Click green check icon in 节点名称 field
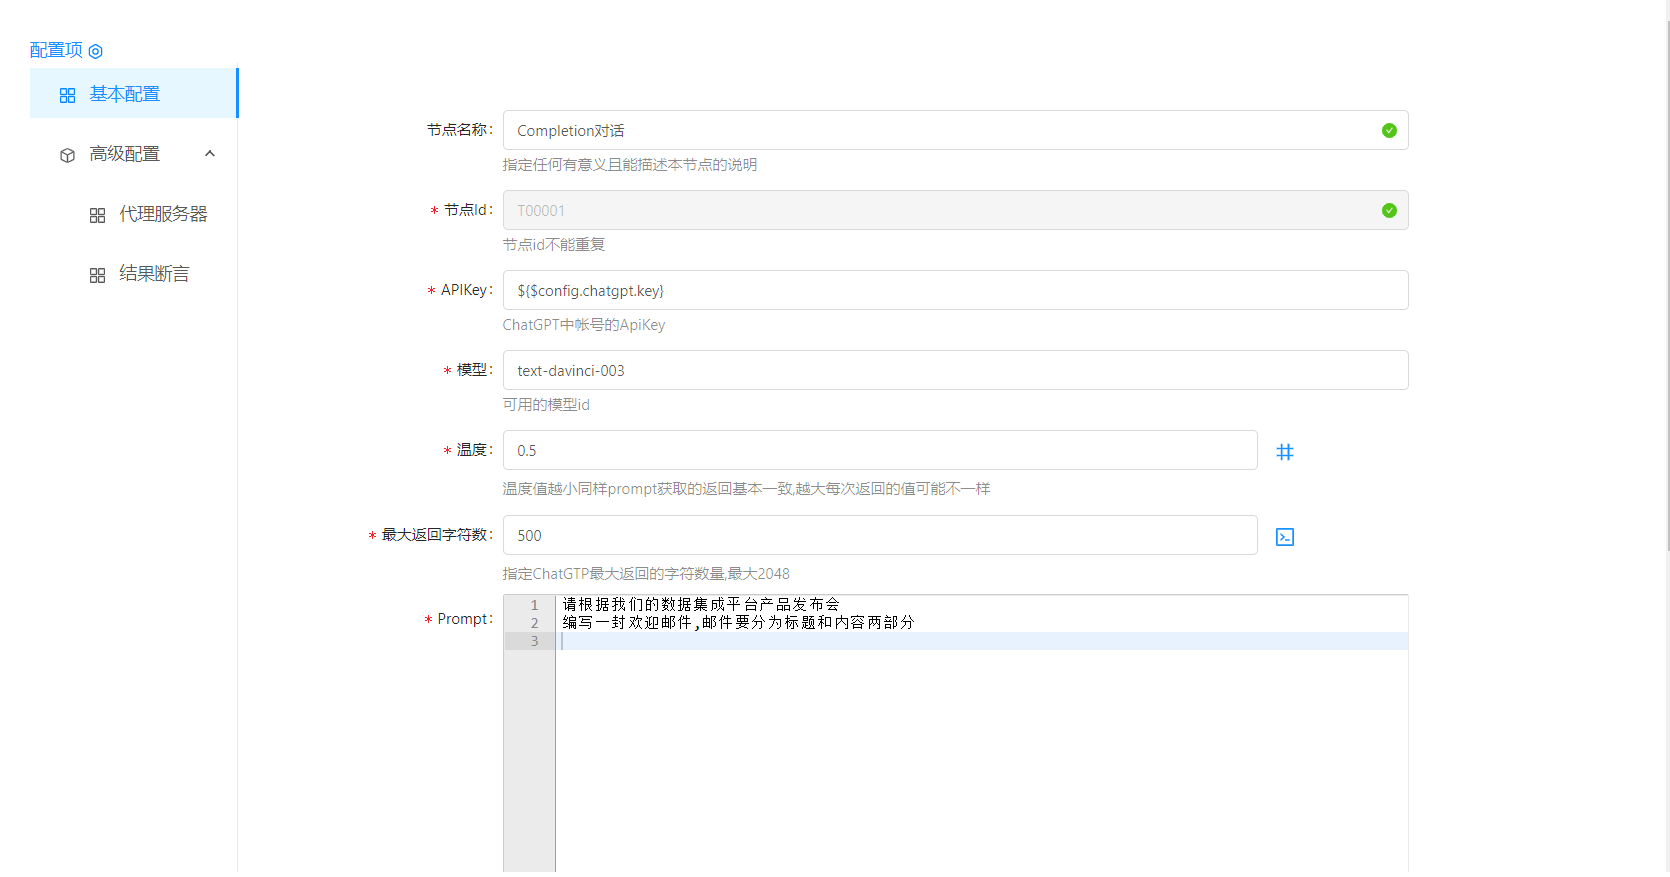 (1388, 130)
